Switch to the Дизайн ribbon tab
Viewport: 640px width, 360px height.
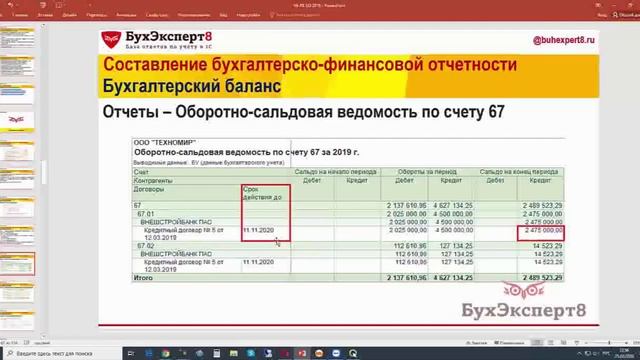(x=70, y=15)
